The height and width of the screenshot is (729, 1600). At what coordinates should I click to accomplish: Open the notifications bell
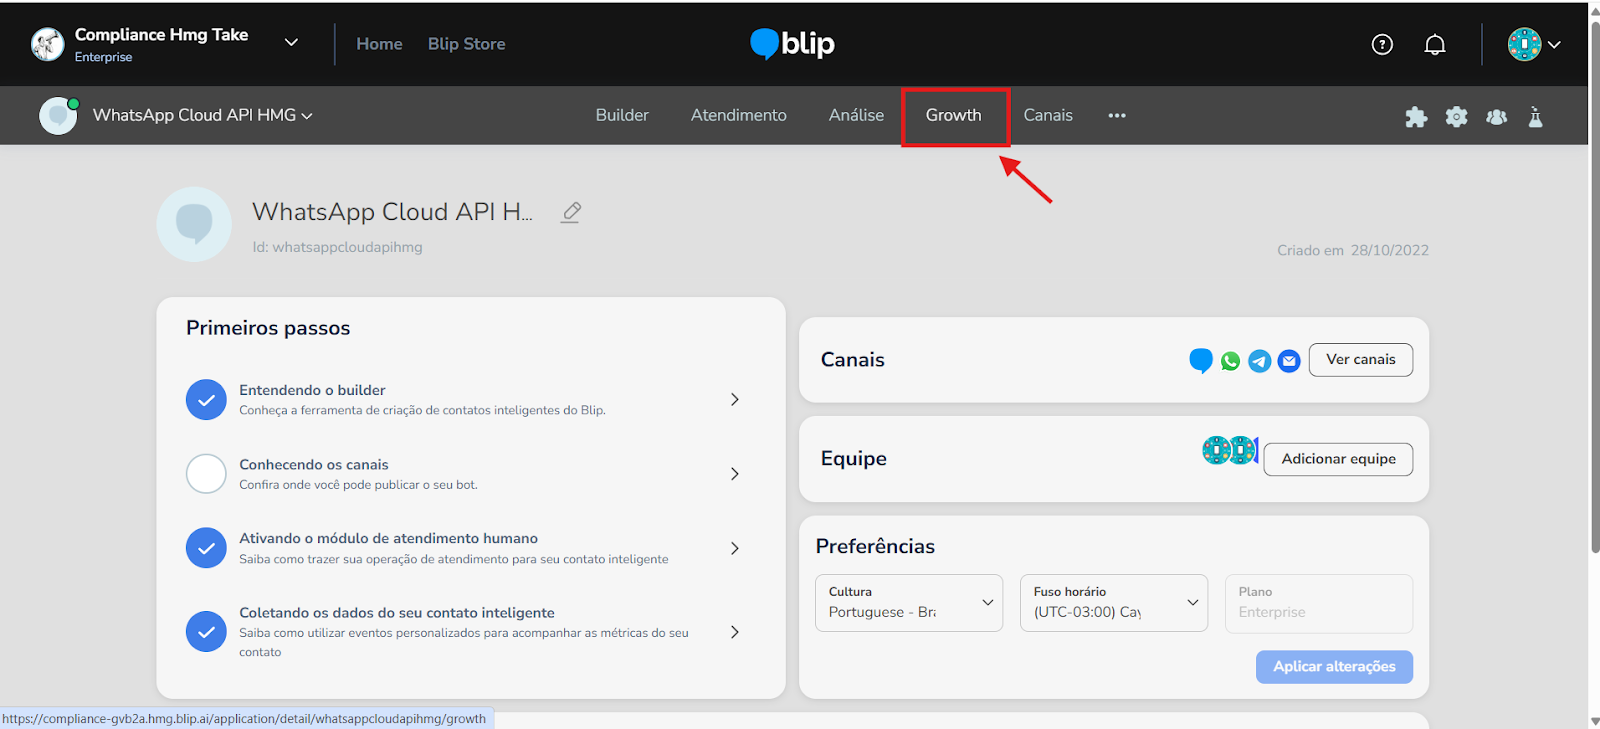click(x=1435, y=44)
